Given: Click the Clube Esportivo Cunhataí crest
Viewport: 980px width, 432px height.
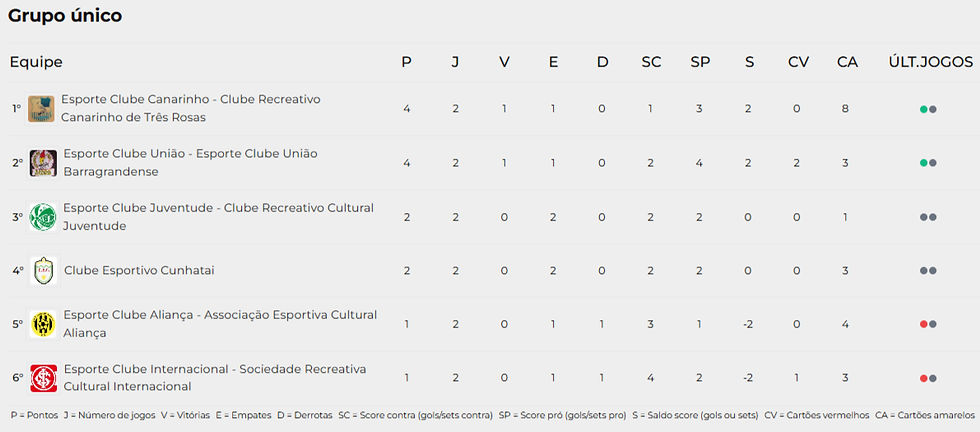Looking at the screenshot, I should point(43,270).
